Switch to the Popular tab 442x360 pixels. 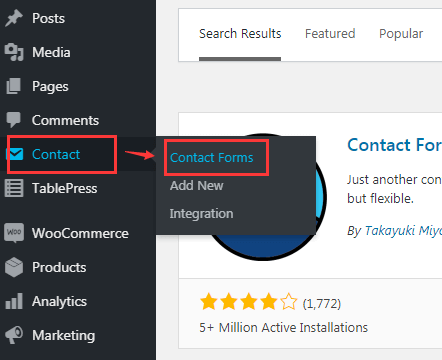(x=401, y=34)
